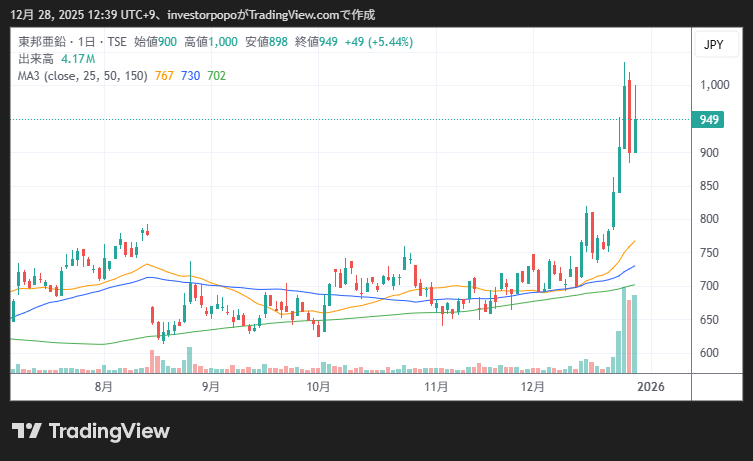Click the green 702 moving average value

coord(216,76)
